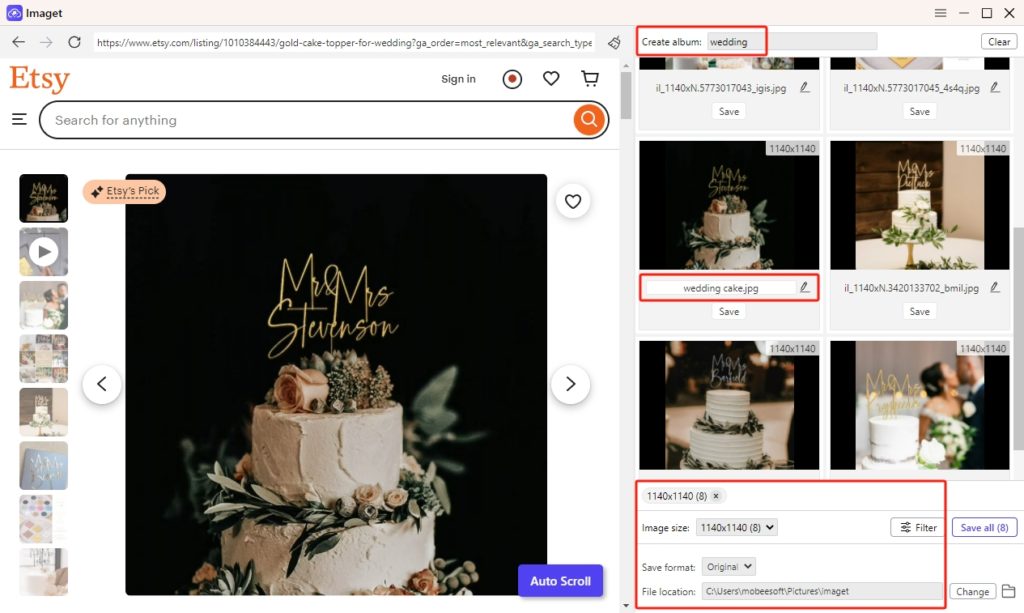Open the Etsy shopping cart icon
The image size is (1024, 613).
point(590,77)
